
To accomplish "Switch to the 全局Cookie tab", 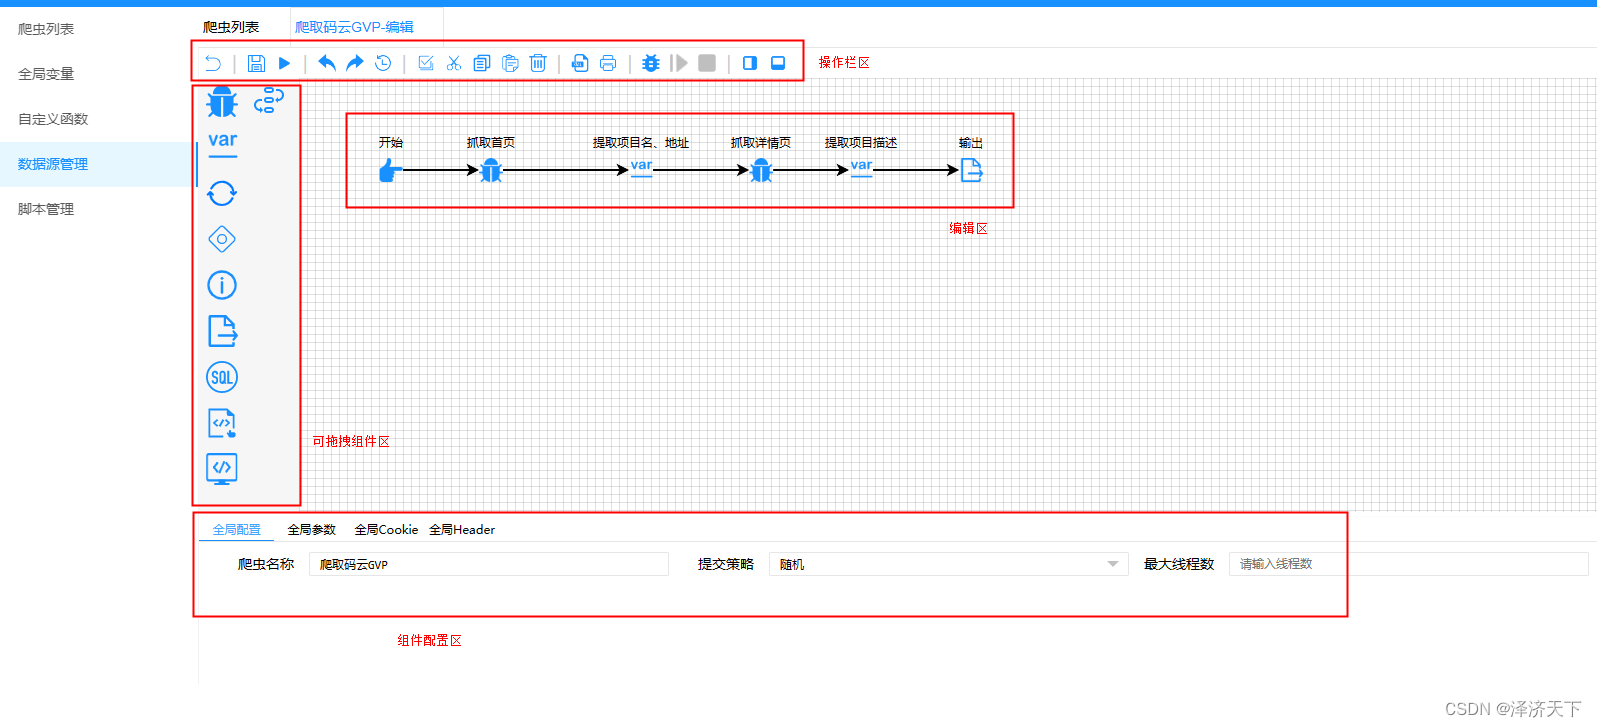I will point(386,530).
